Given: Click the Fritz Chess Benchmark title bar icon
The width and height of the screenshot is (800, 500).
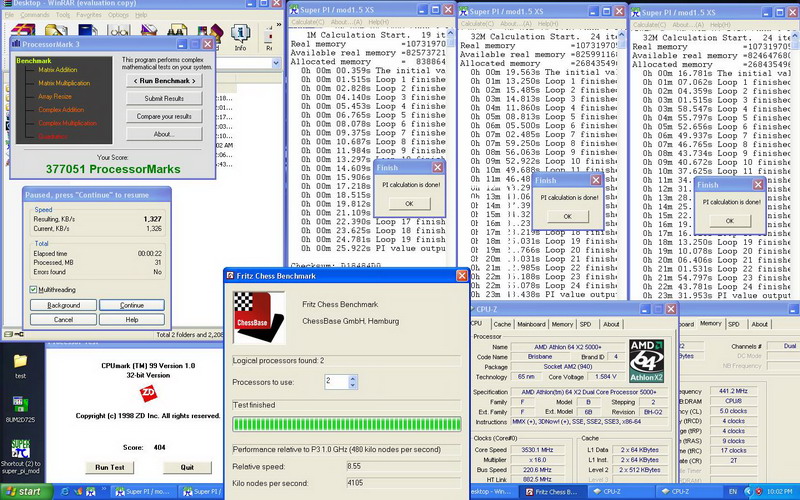Looking at the screenshot, I should (230, 276).
